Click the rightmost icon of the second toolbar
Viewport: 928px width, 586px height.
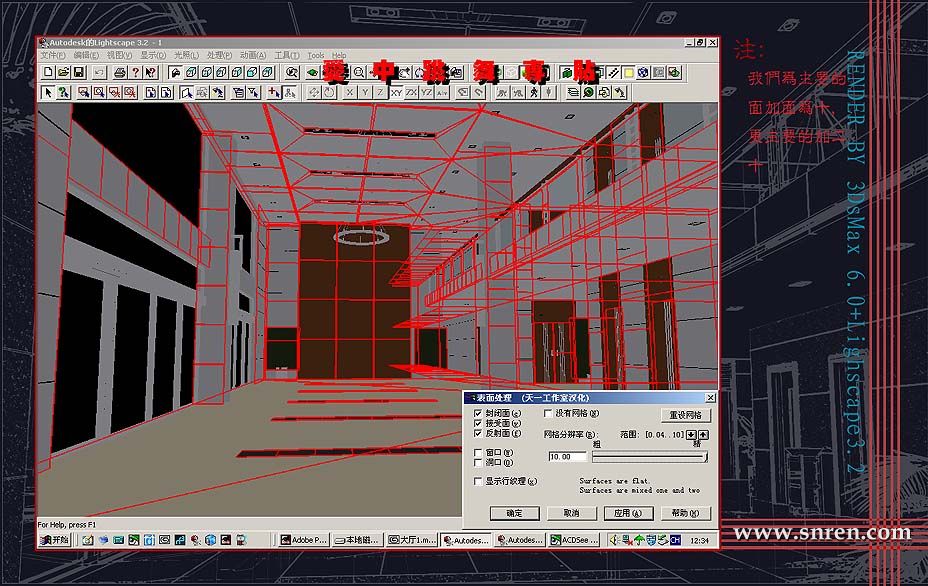pyautogui.click(x=620, y=92)
